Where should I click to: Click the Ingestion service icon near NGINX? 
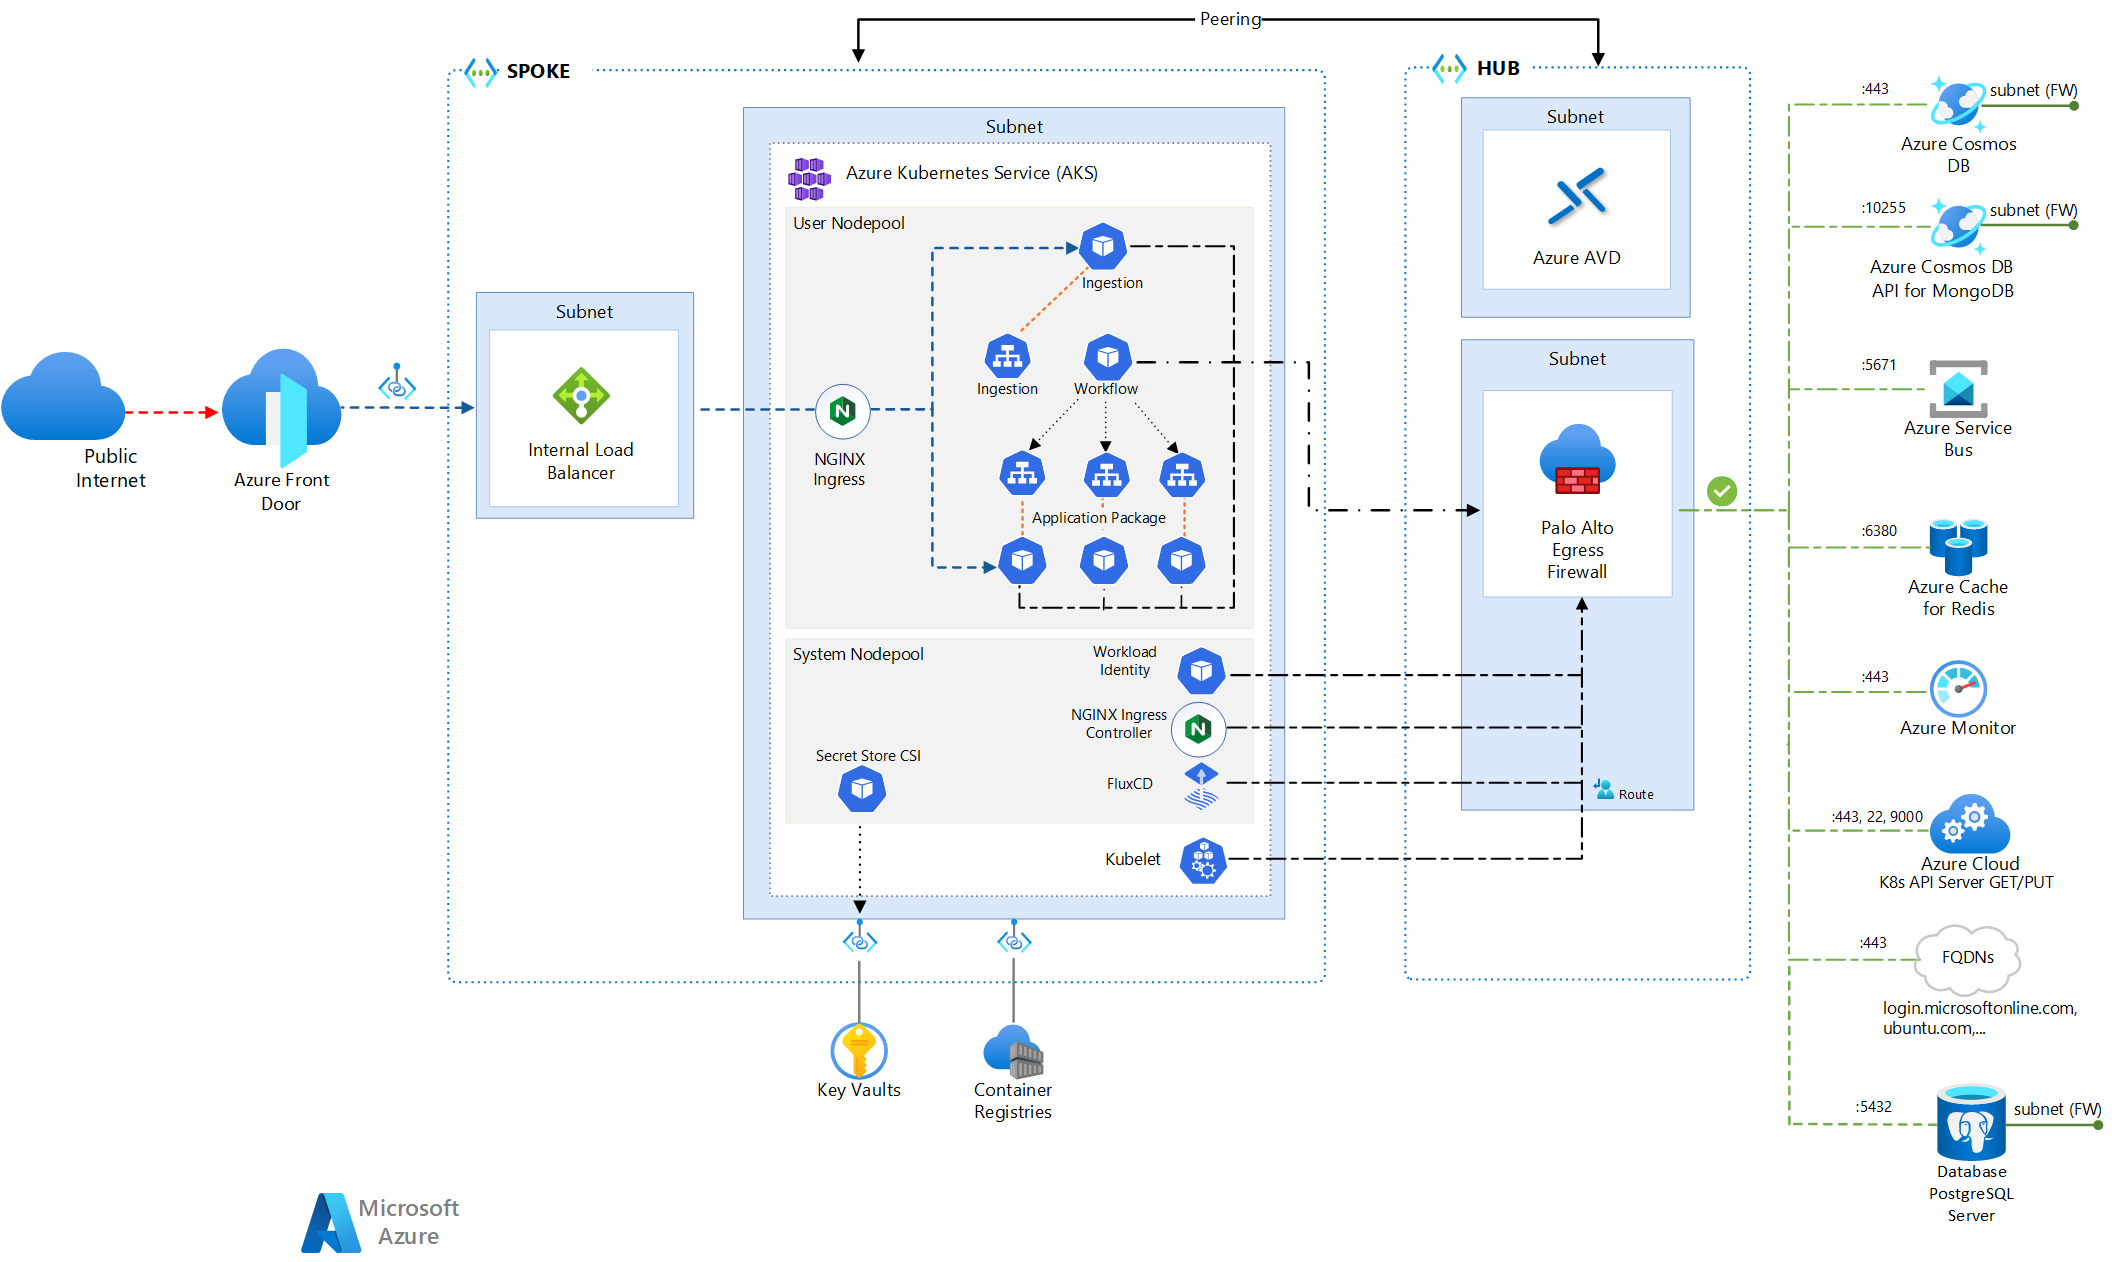point(1007,356)
